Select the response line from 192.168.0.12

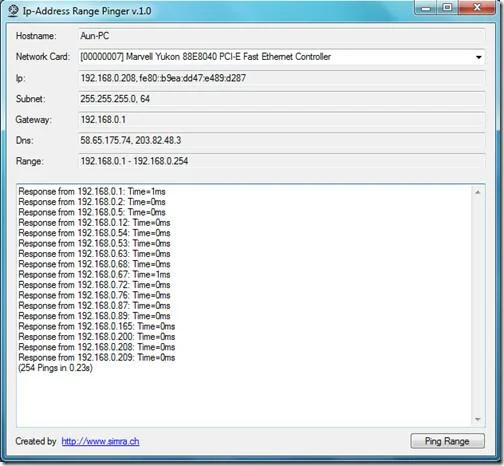point(94,223)
